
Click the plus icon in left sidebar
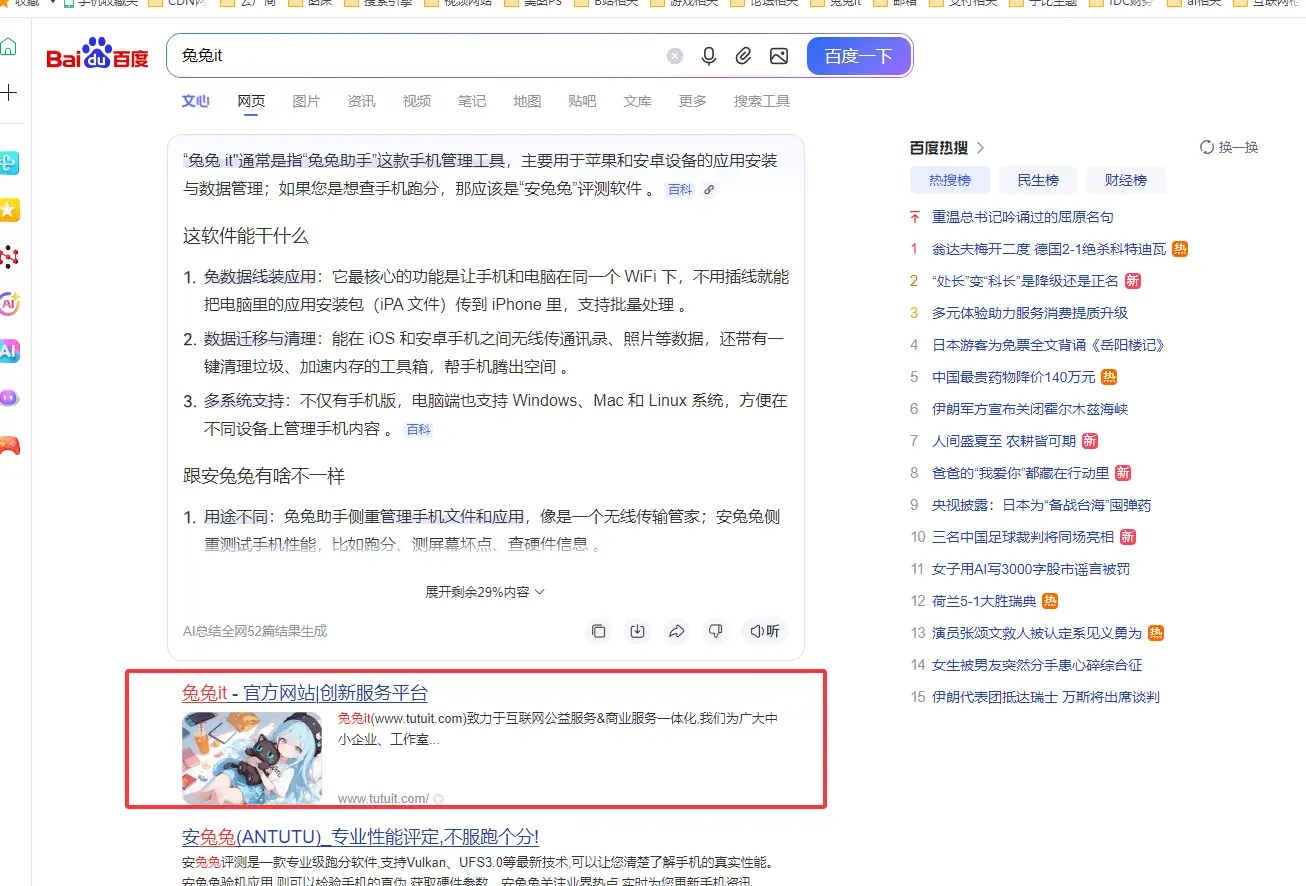[9, 93]
